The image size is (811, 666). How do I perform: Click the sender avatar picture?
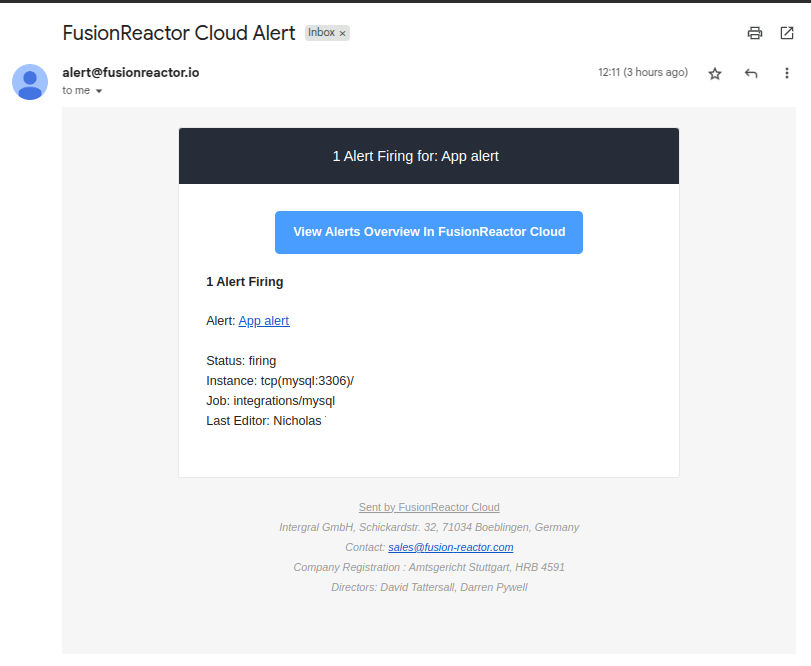click(x=30, y=82)
